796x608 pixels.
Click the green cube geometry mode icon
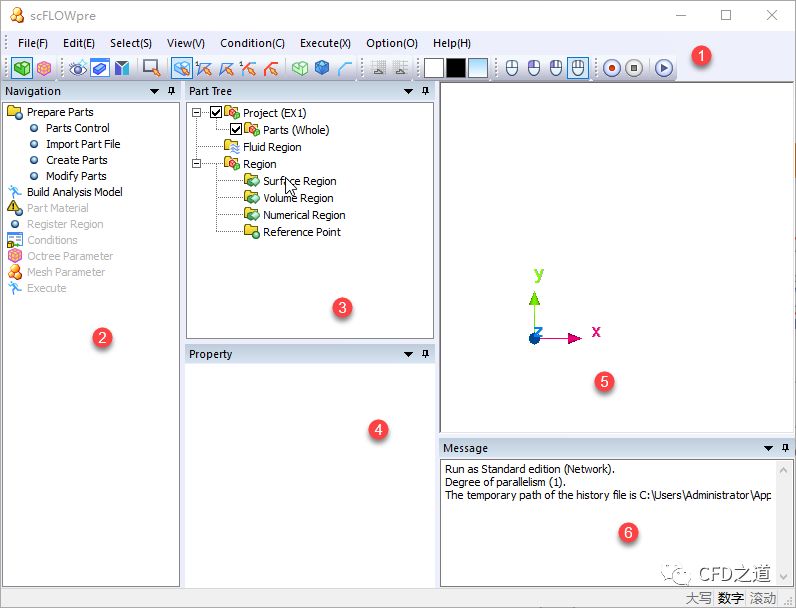(22, 68)
